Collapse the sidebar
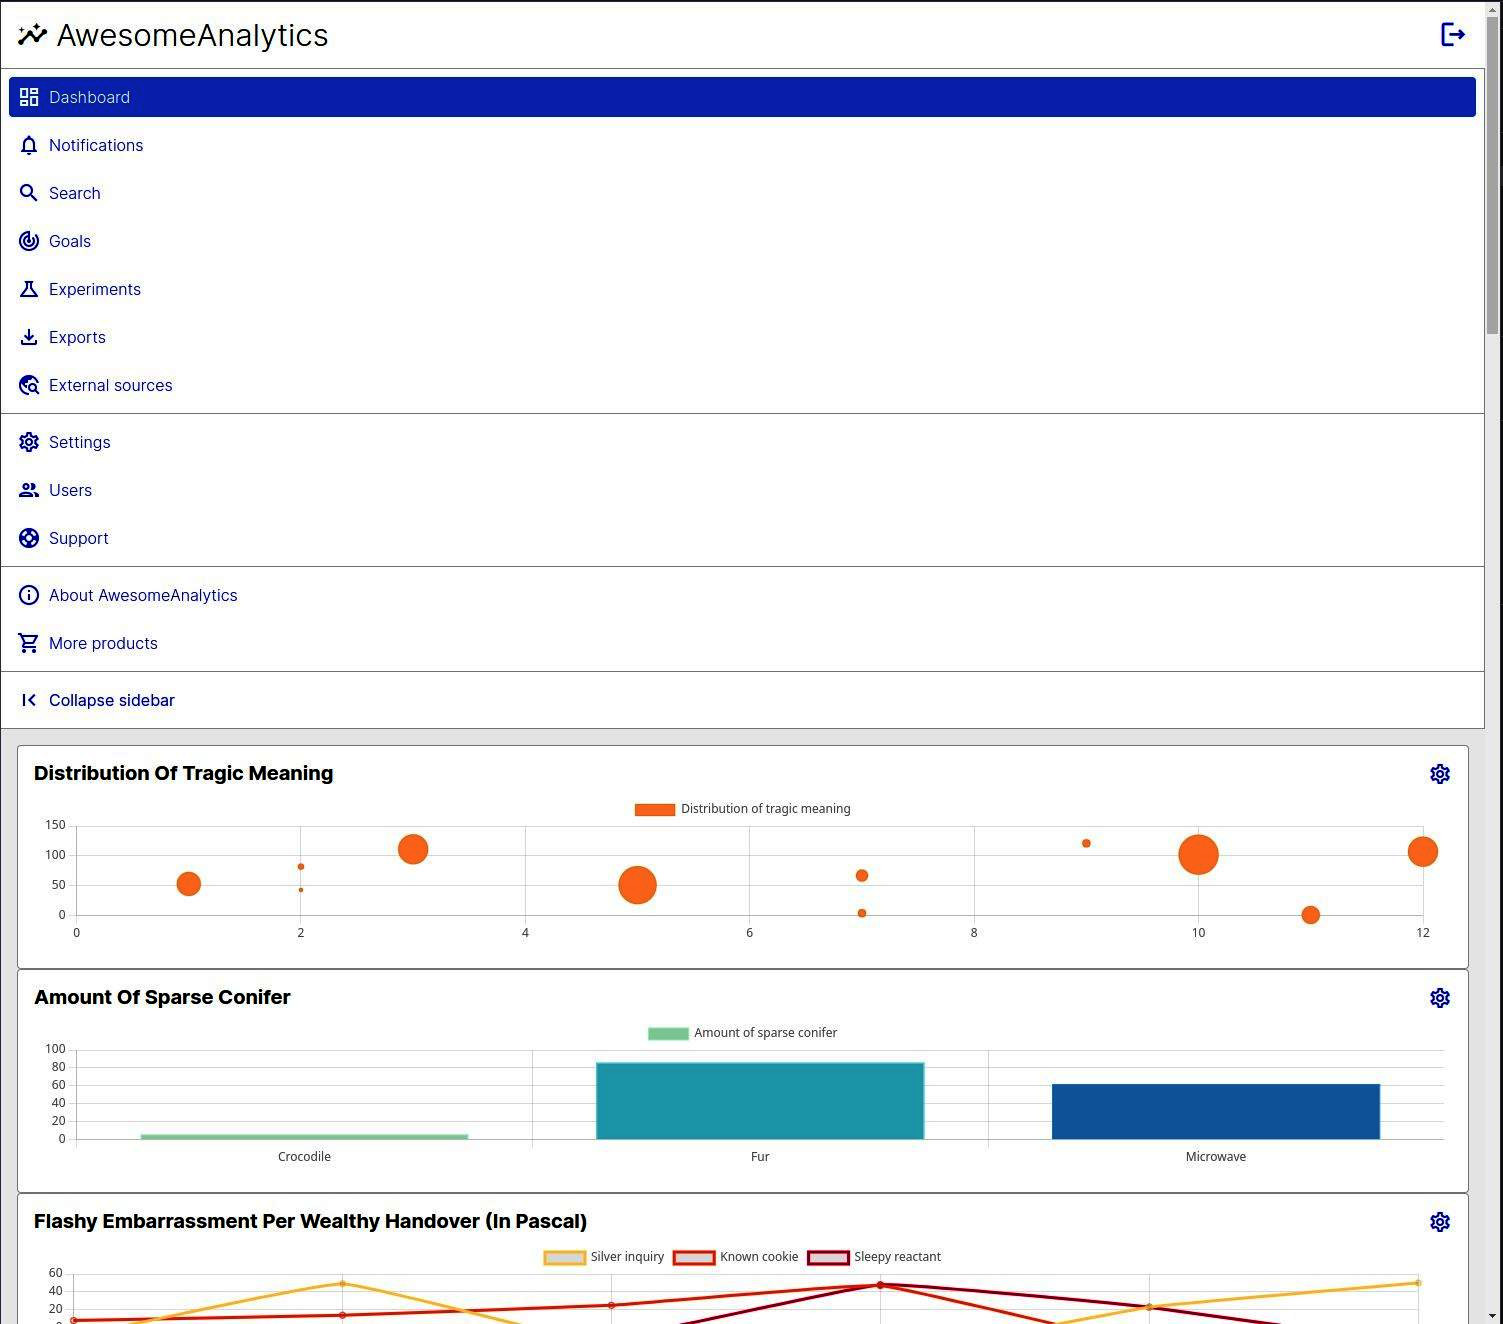Viewport: 1503px width, 1324px height. tap(111, 700)
